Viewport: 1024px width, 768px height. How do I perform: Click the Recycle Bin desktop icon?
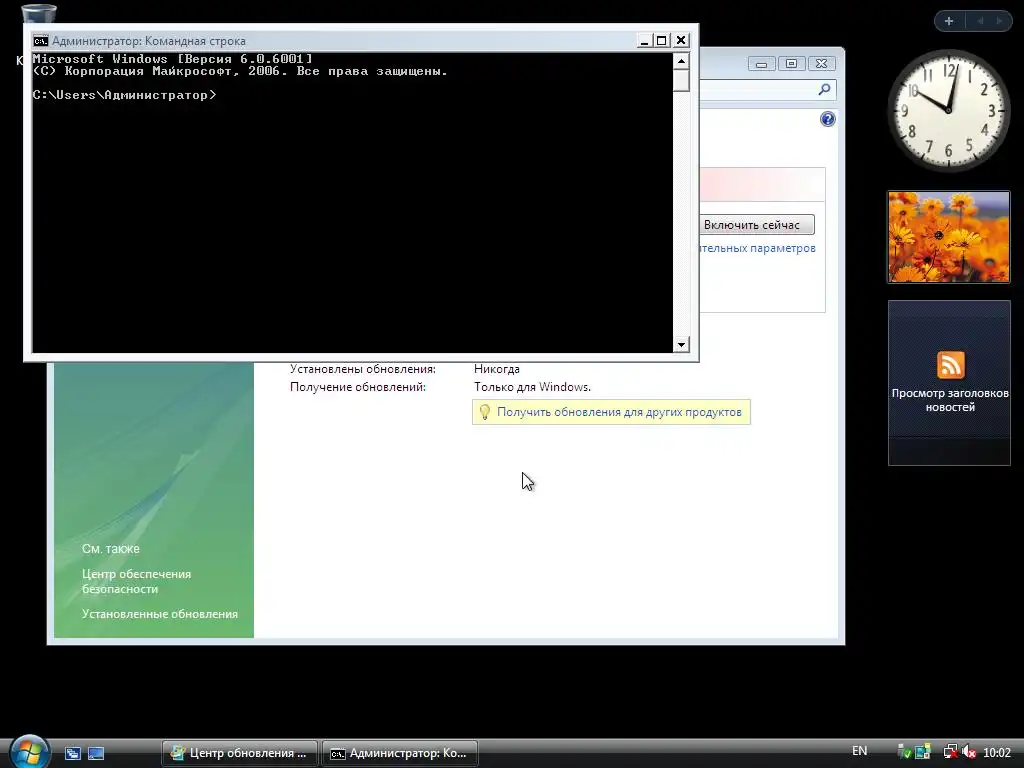38,14
